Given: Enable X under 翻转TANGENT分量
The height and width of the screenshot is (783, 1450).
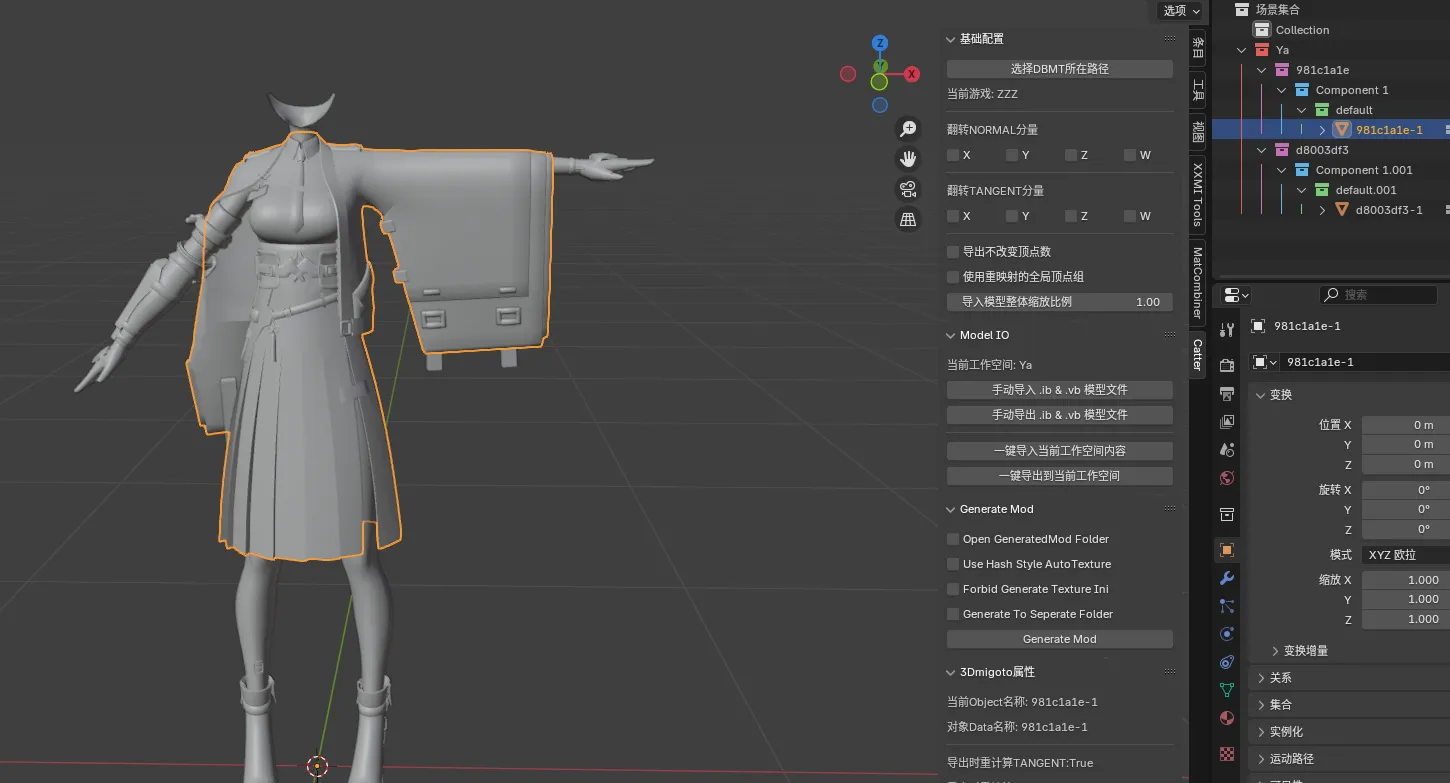Looking at the screenshot, I should pos(953,216).
